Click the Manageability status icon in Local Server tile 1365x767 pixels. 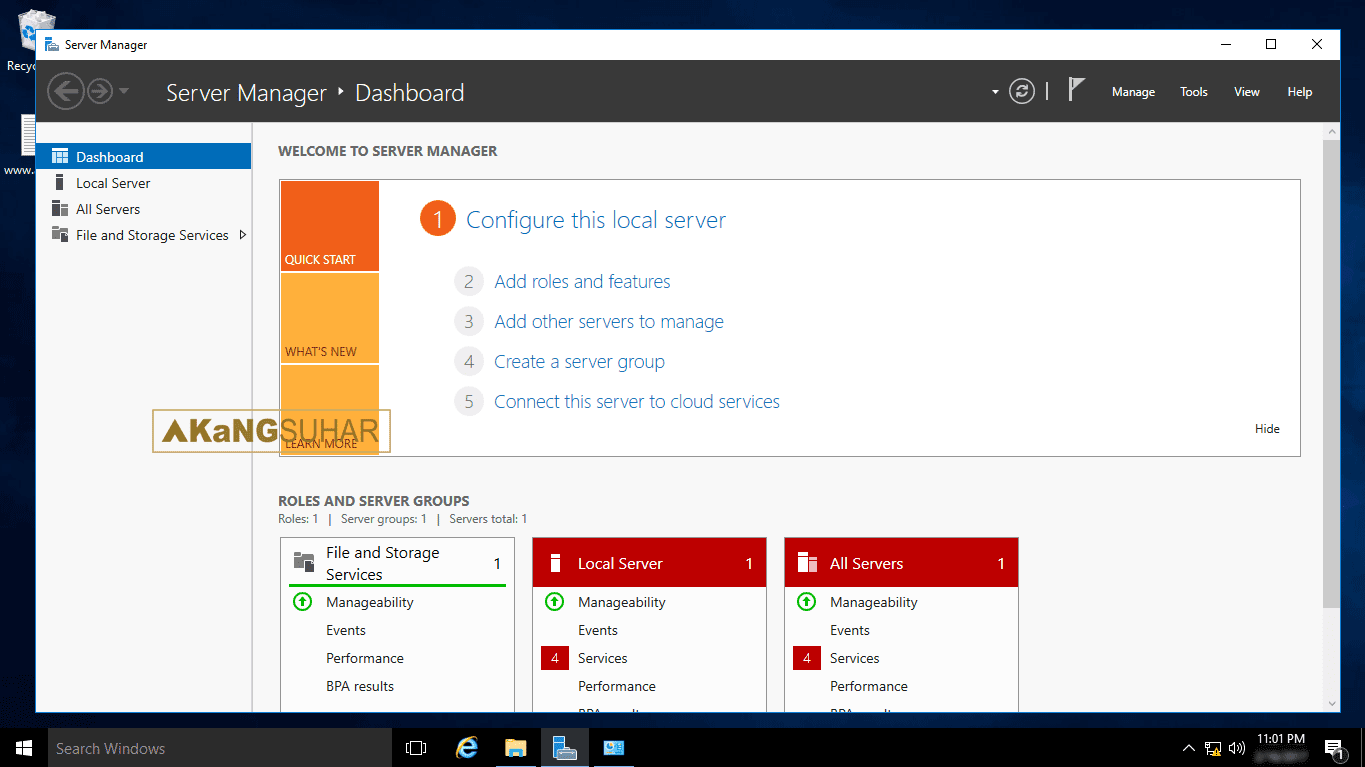(x=554, y=602)
